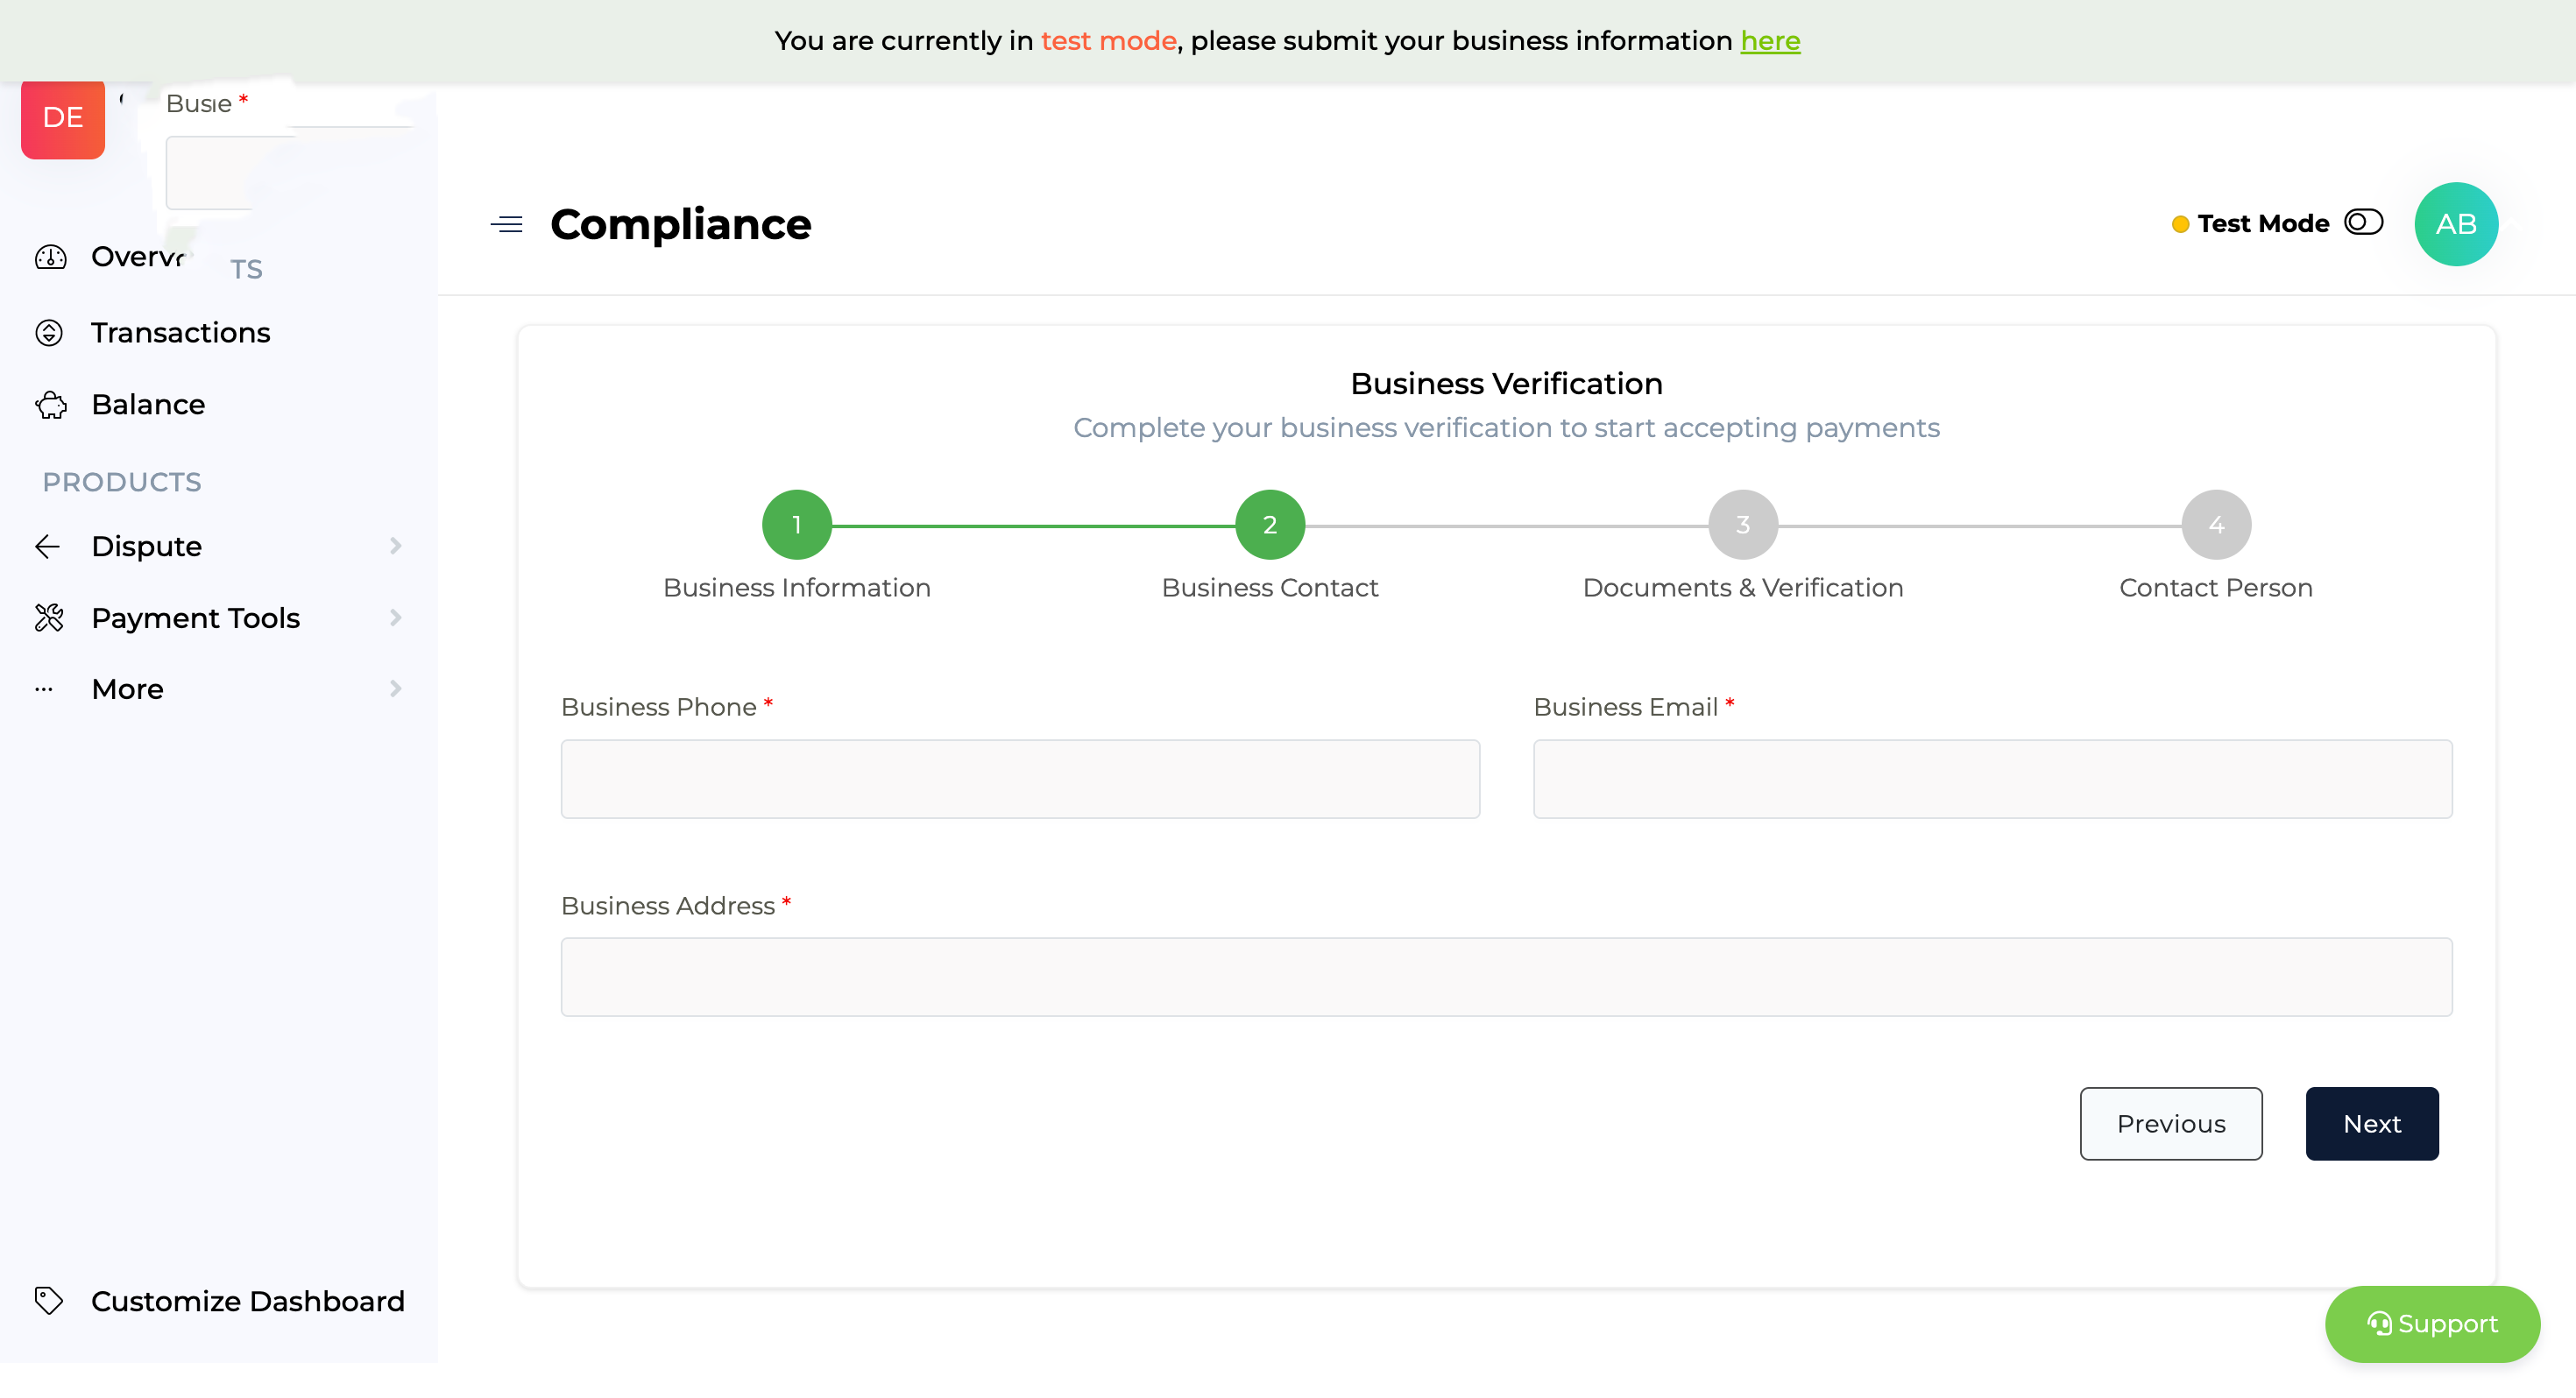Open the 'here' business information link
This screenshot has height=1398, width=2576.
click(x=1769, y=41)
